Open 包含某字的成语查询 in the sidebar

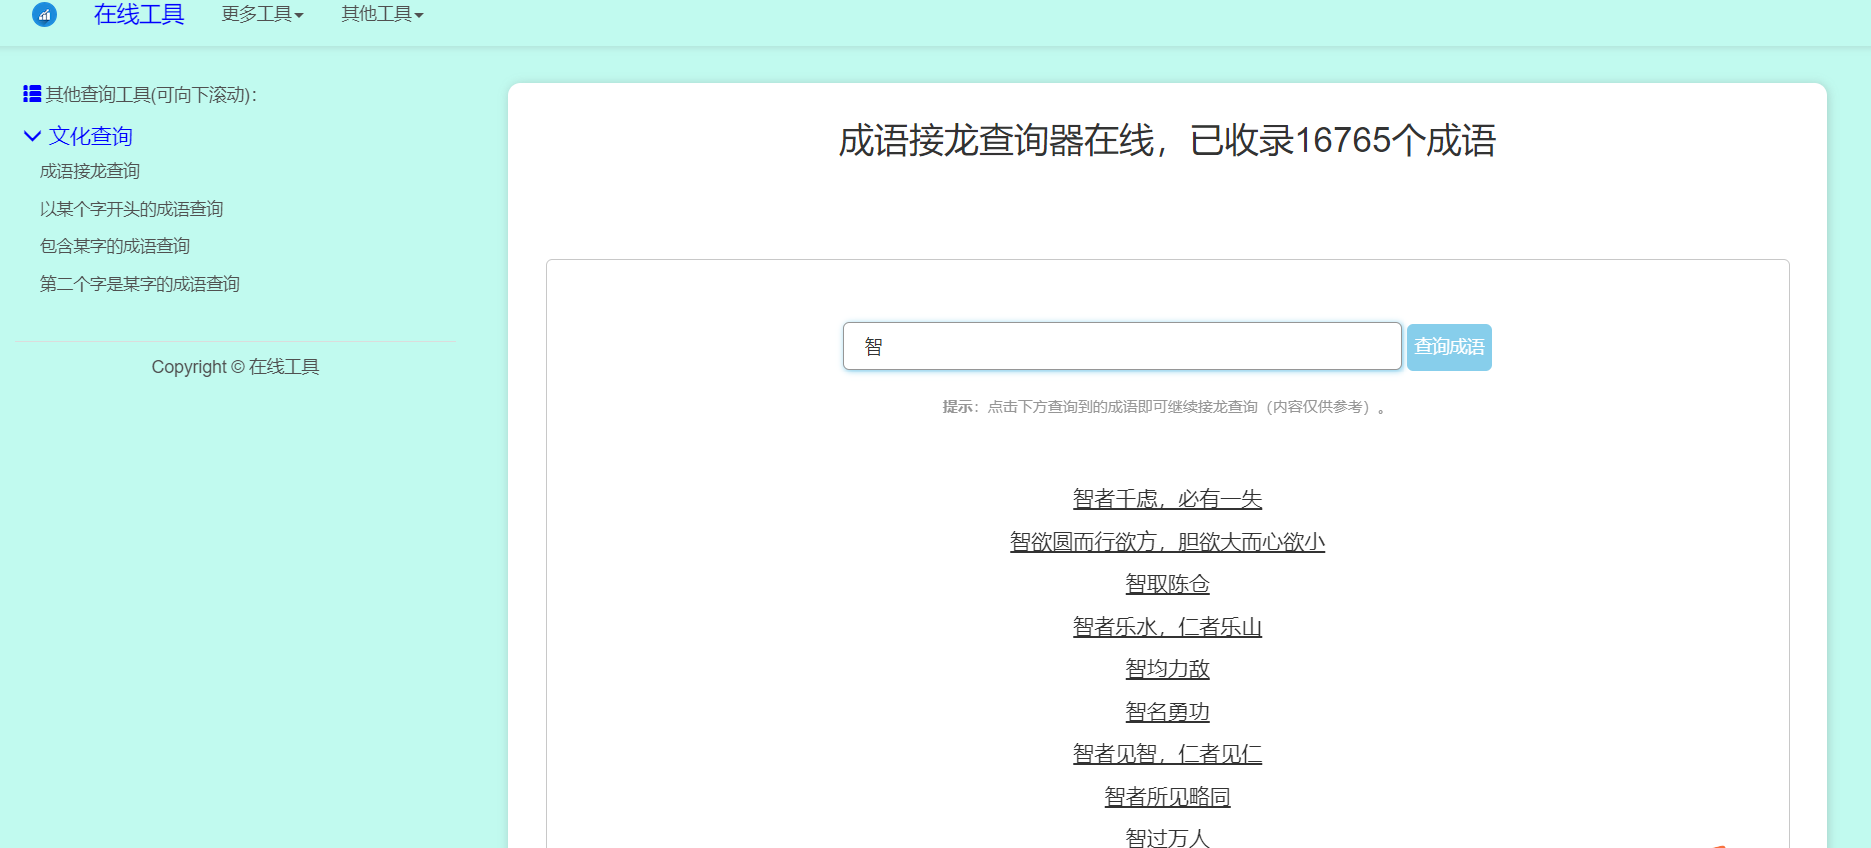115,246
